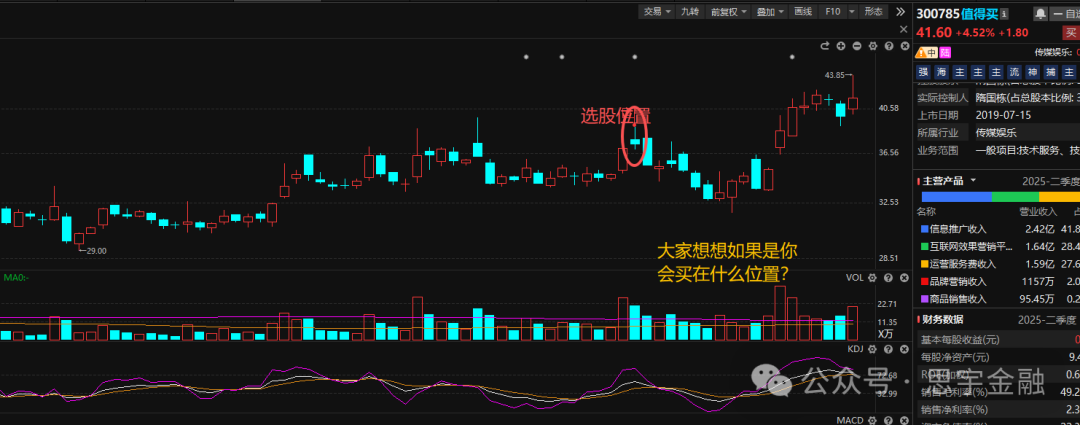Click the MA0 indicator label
This screenshot has height=425, width=1080.
[x=17, y=278]
